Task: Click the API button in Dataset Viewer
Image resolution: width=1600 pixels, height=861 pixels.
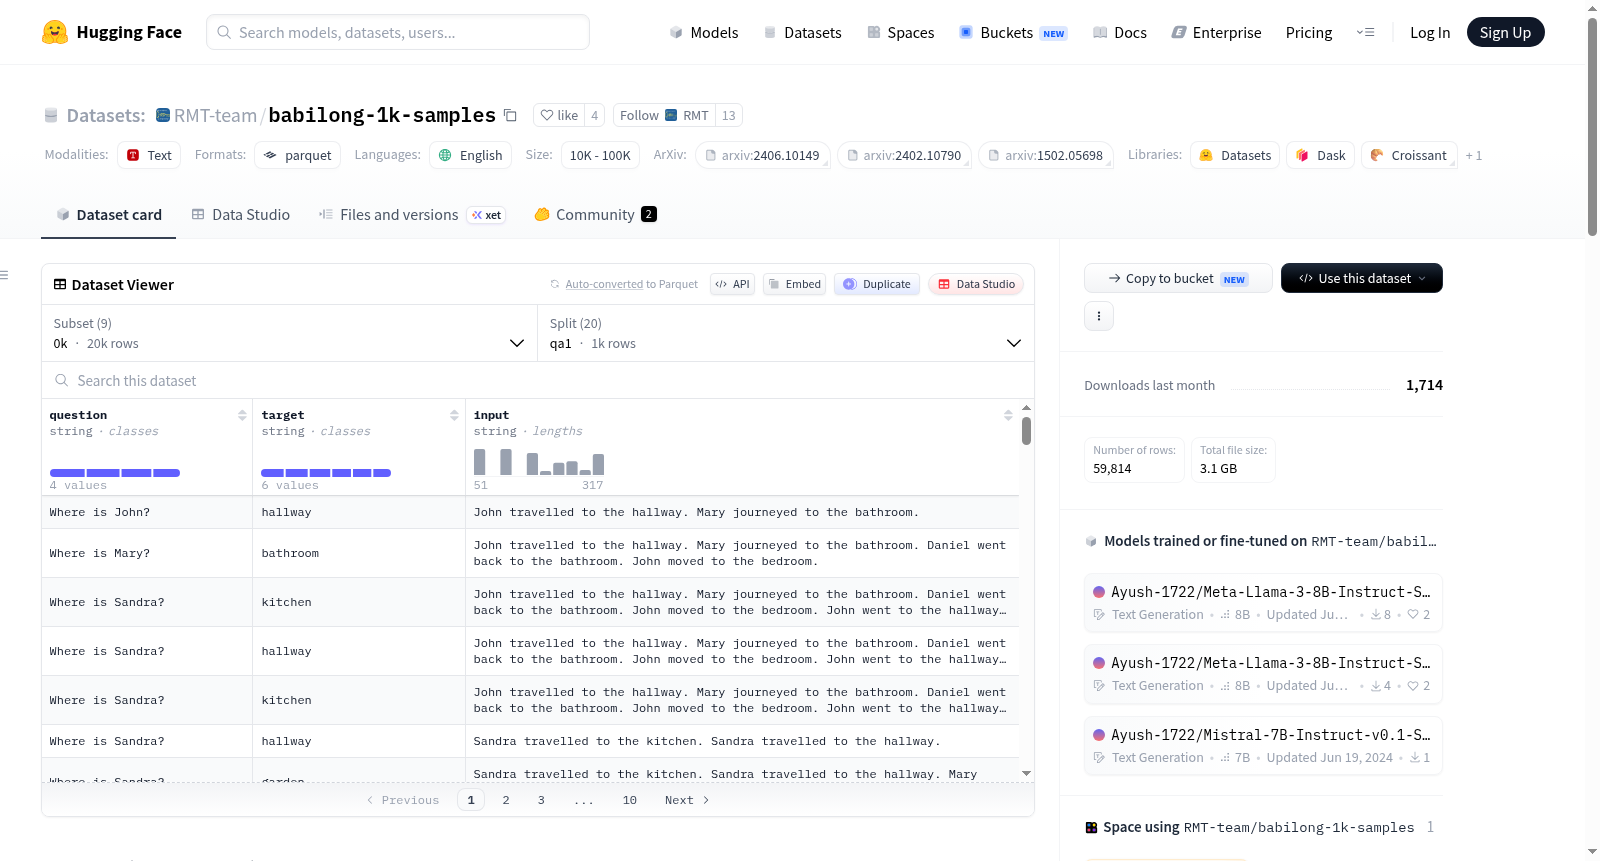Action: (x=732, y=284)
